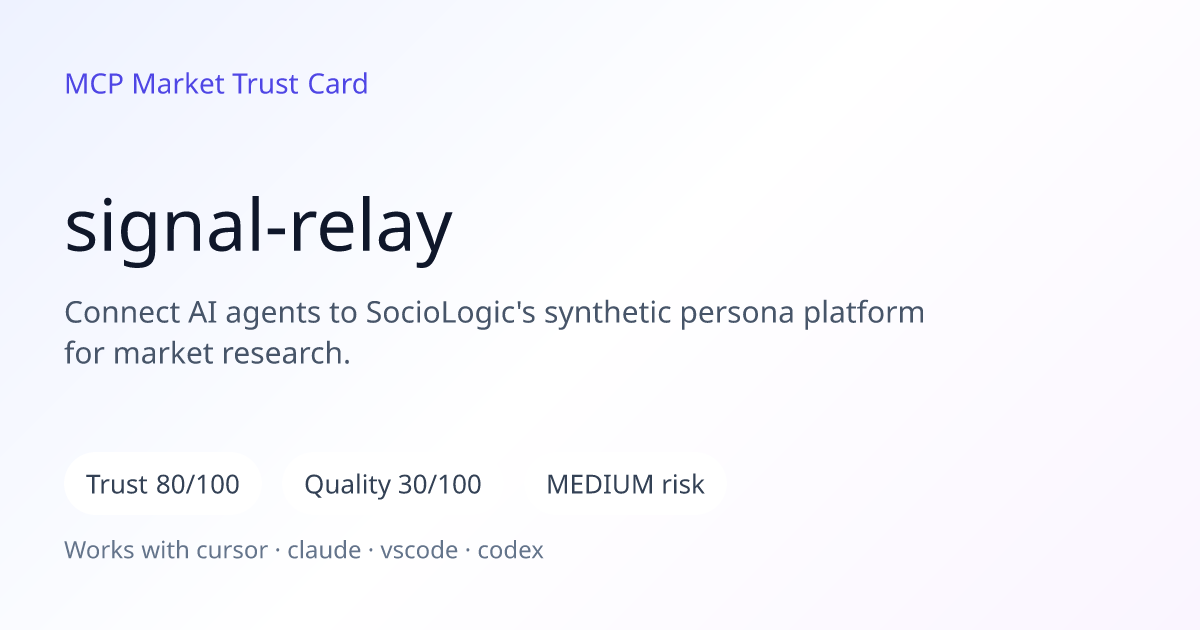Screen dimensions: 1200x630
Task: Select the signal-relay title
Action: coord(258,228)
